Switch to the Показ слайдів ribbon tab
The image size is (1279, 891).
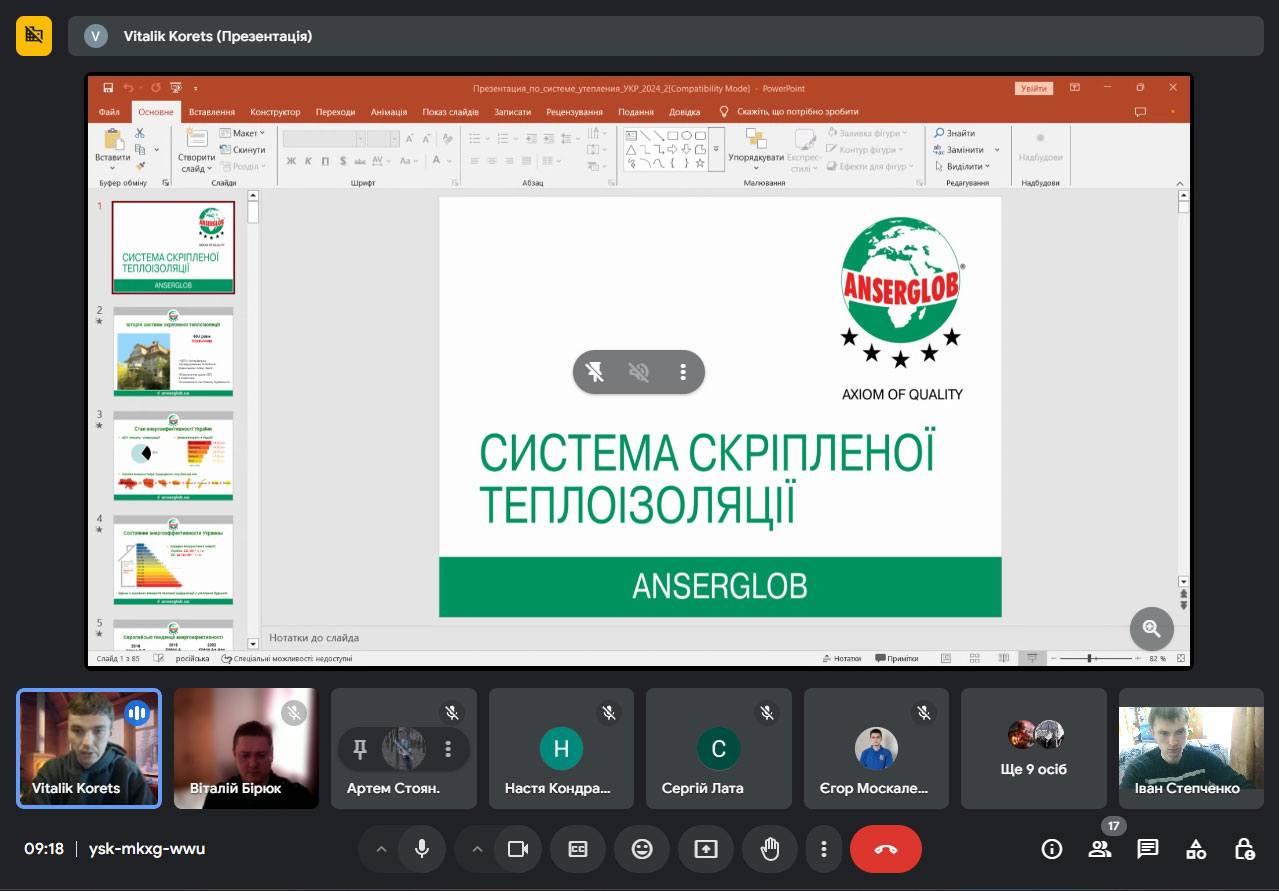click(x=450, y=112)
